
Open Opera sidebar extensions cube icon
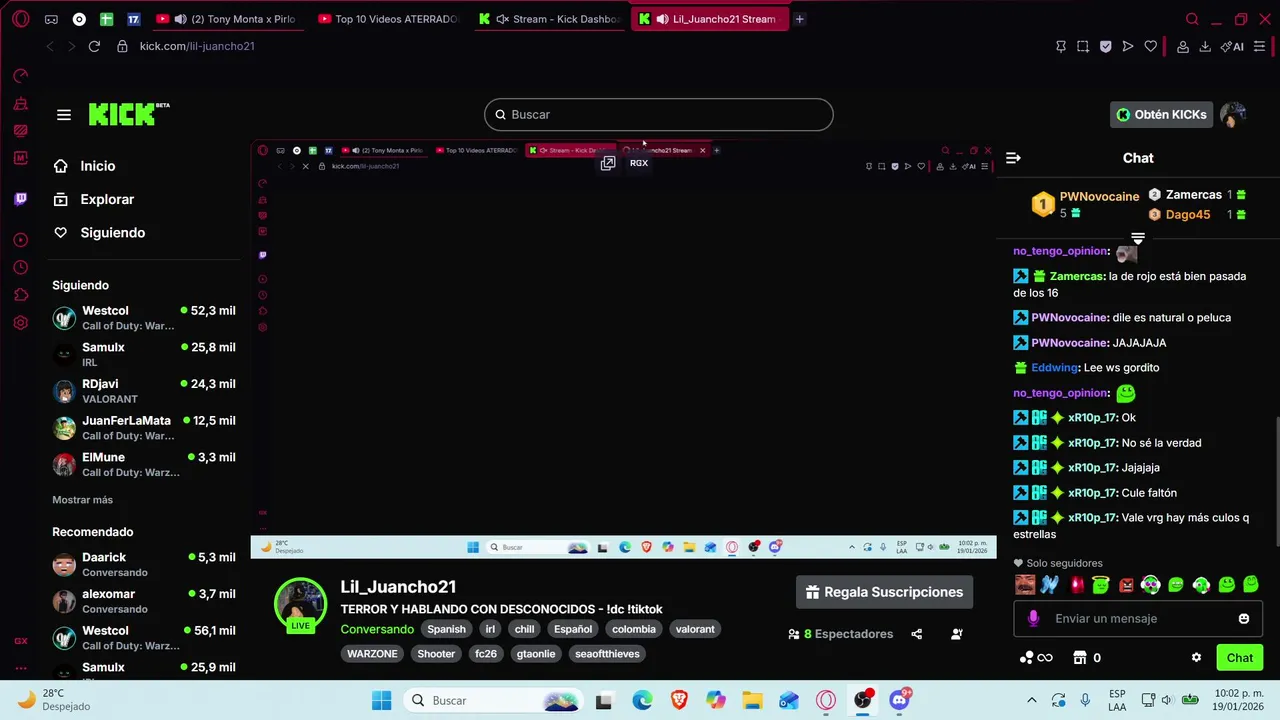[21, 295]
